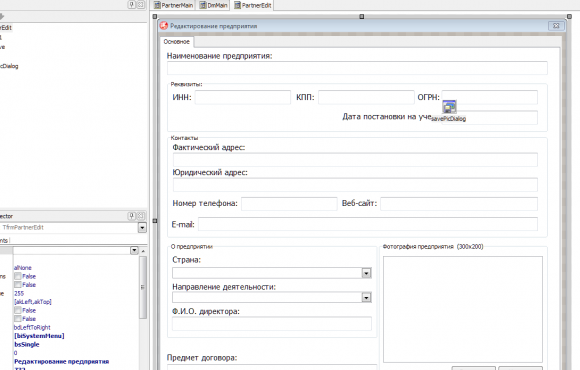
Task: Open the TfmPartnerEdit component selector dropdown
Action: 142,228
